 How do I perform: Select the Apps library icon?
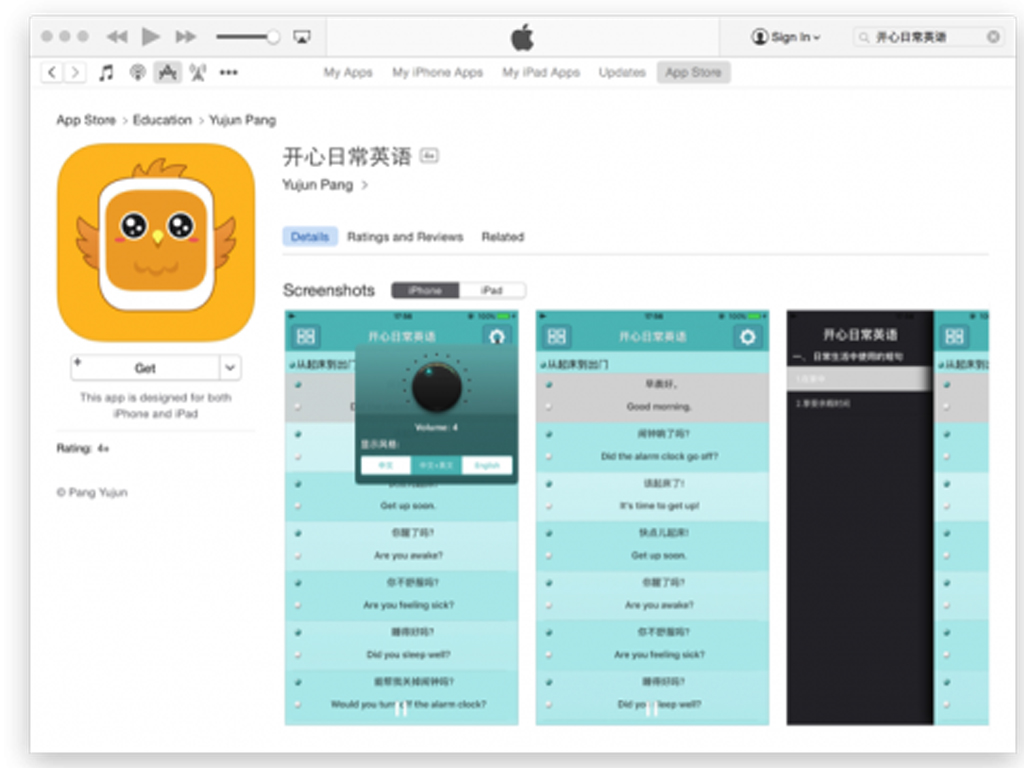click(x=168, y=72)
